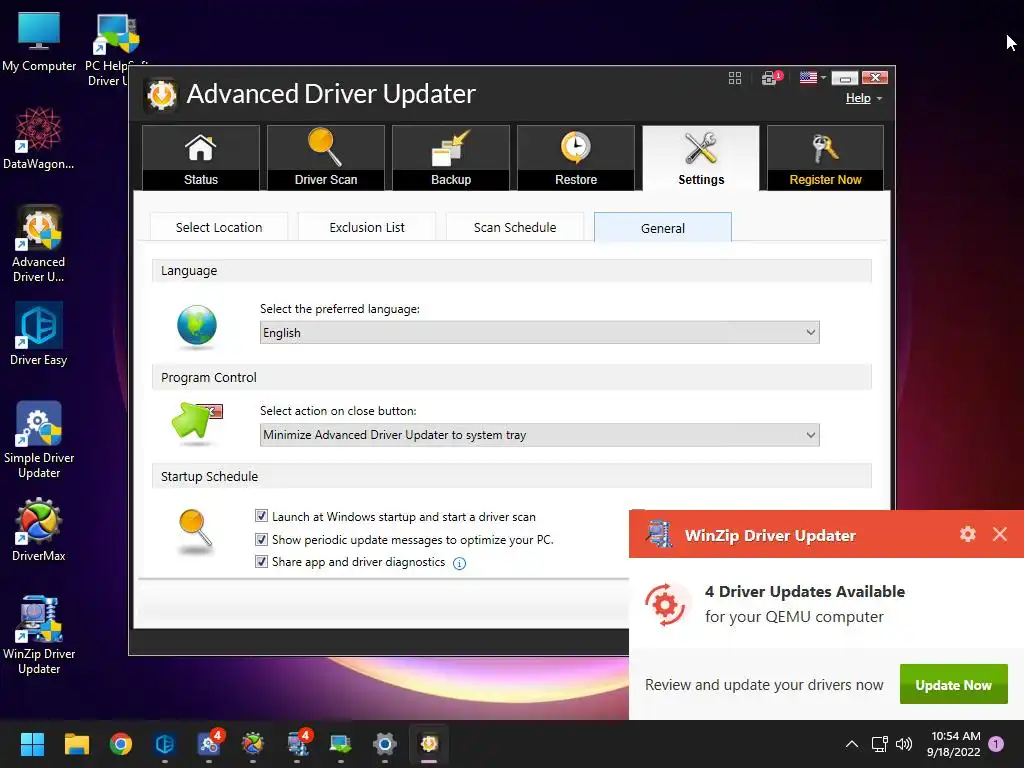Screen dimensions: 1024x768
Task: Open the Driver Scan tab
Action: (325, 158)
